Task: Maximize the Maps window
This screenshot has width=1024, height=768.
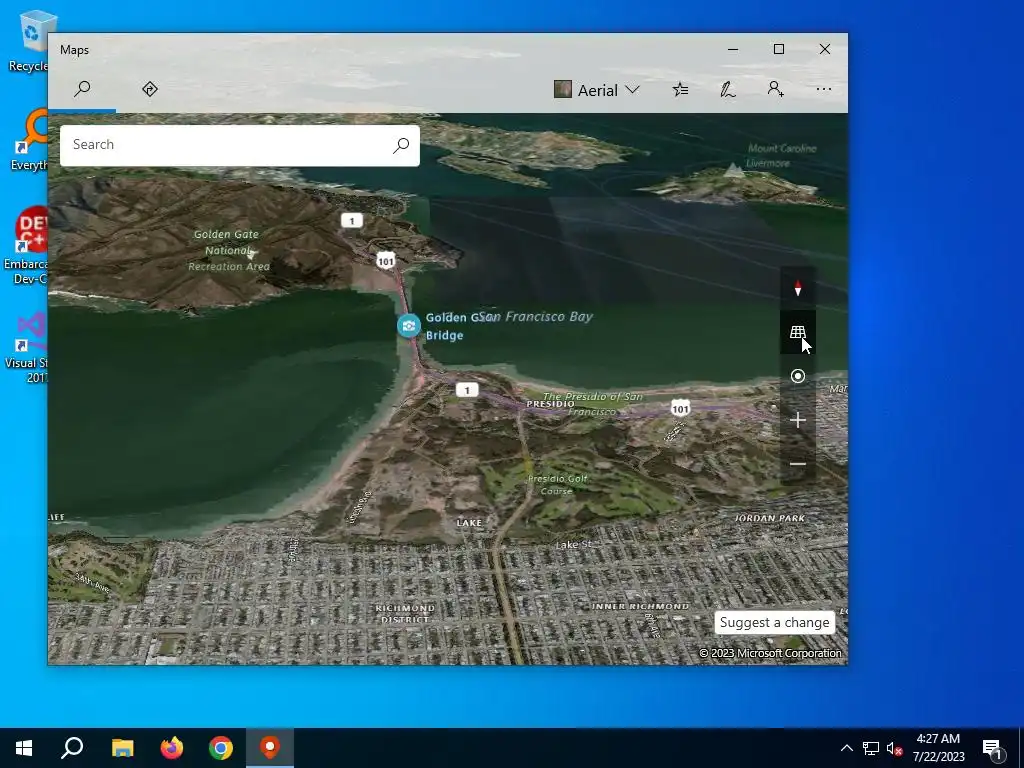Action: (778, 50)
